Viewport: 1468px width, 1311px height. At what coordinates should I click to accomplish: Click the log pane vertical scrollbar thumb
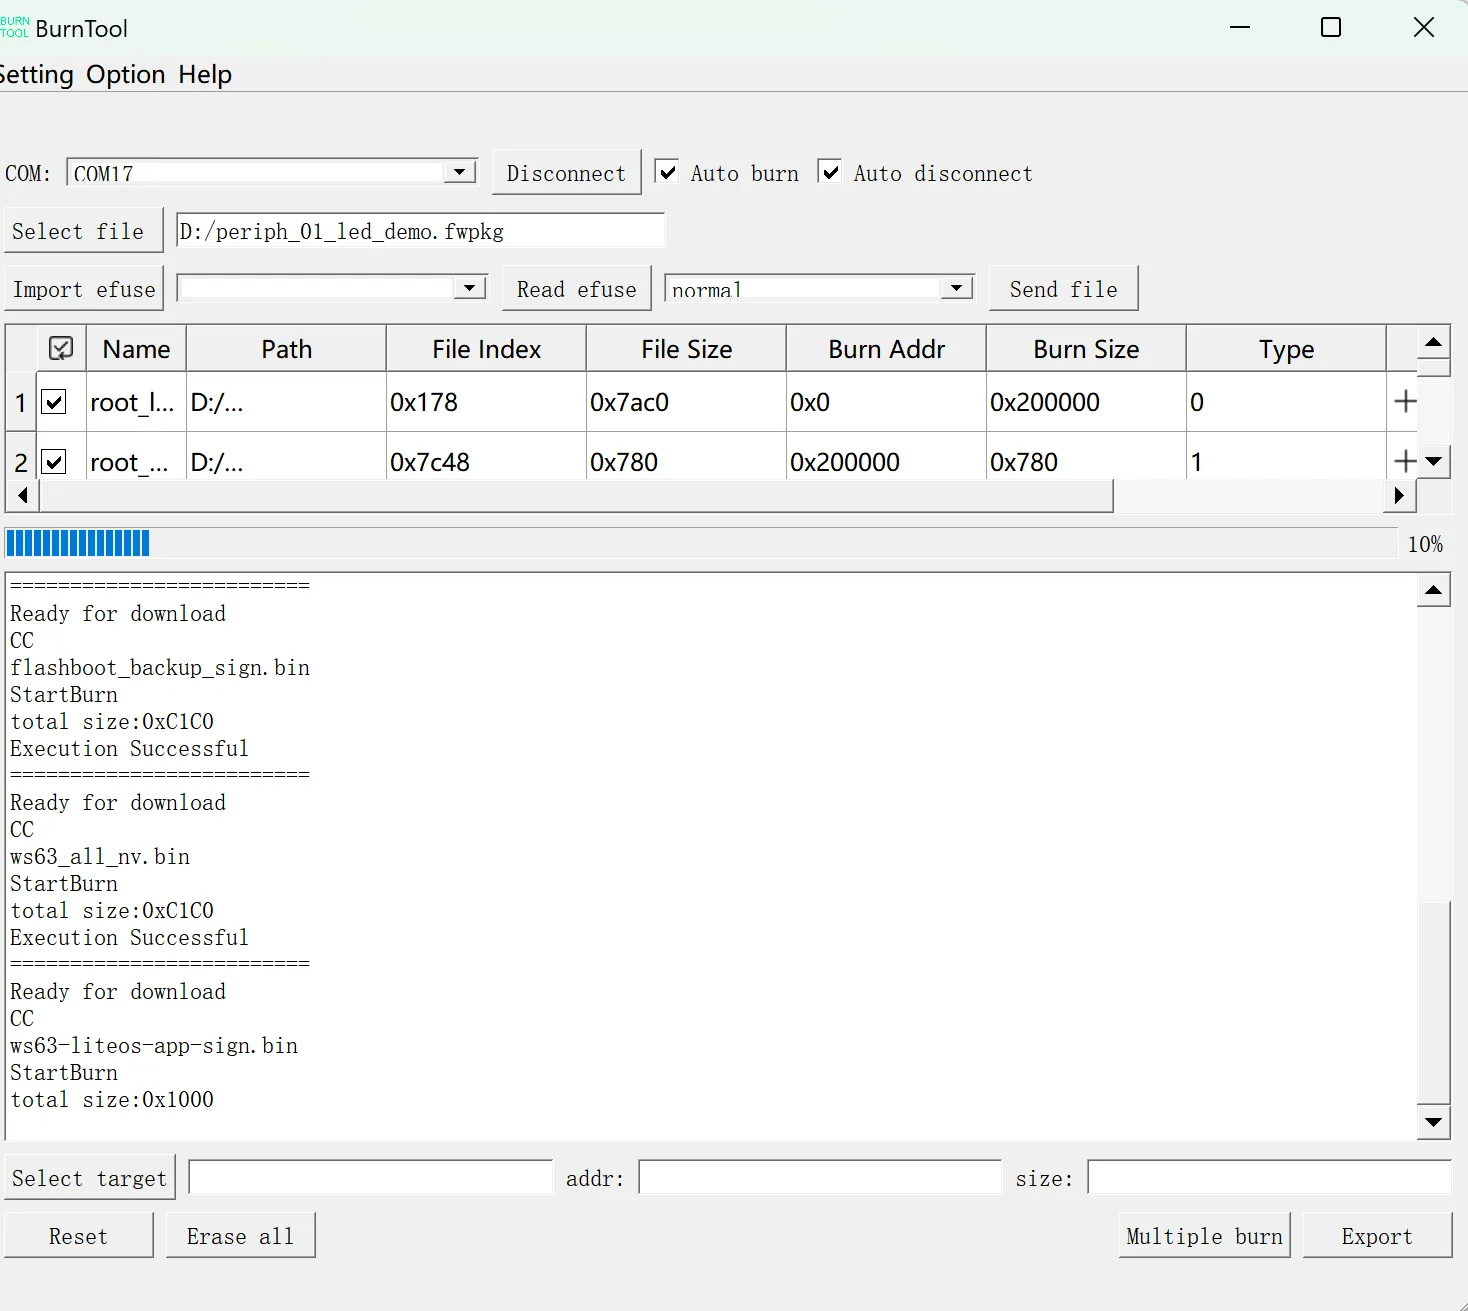point(1433,1003)
